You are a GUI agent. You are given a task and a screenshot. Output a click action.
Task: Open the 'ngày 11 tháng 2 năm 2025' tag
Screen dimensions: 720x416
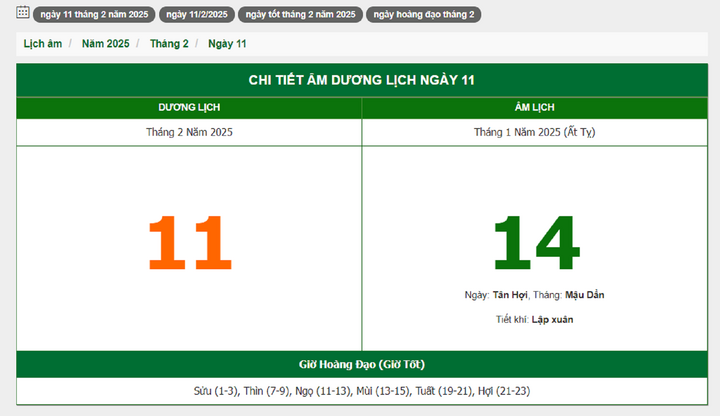pyautogui.click(x=94, y=15)
